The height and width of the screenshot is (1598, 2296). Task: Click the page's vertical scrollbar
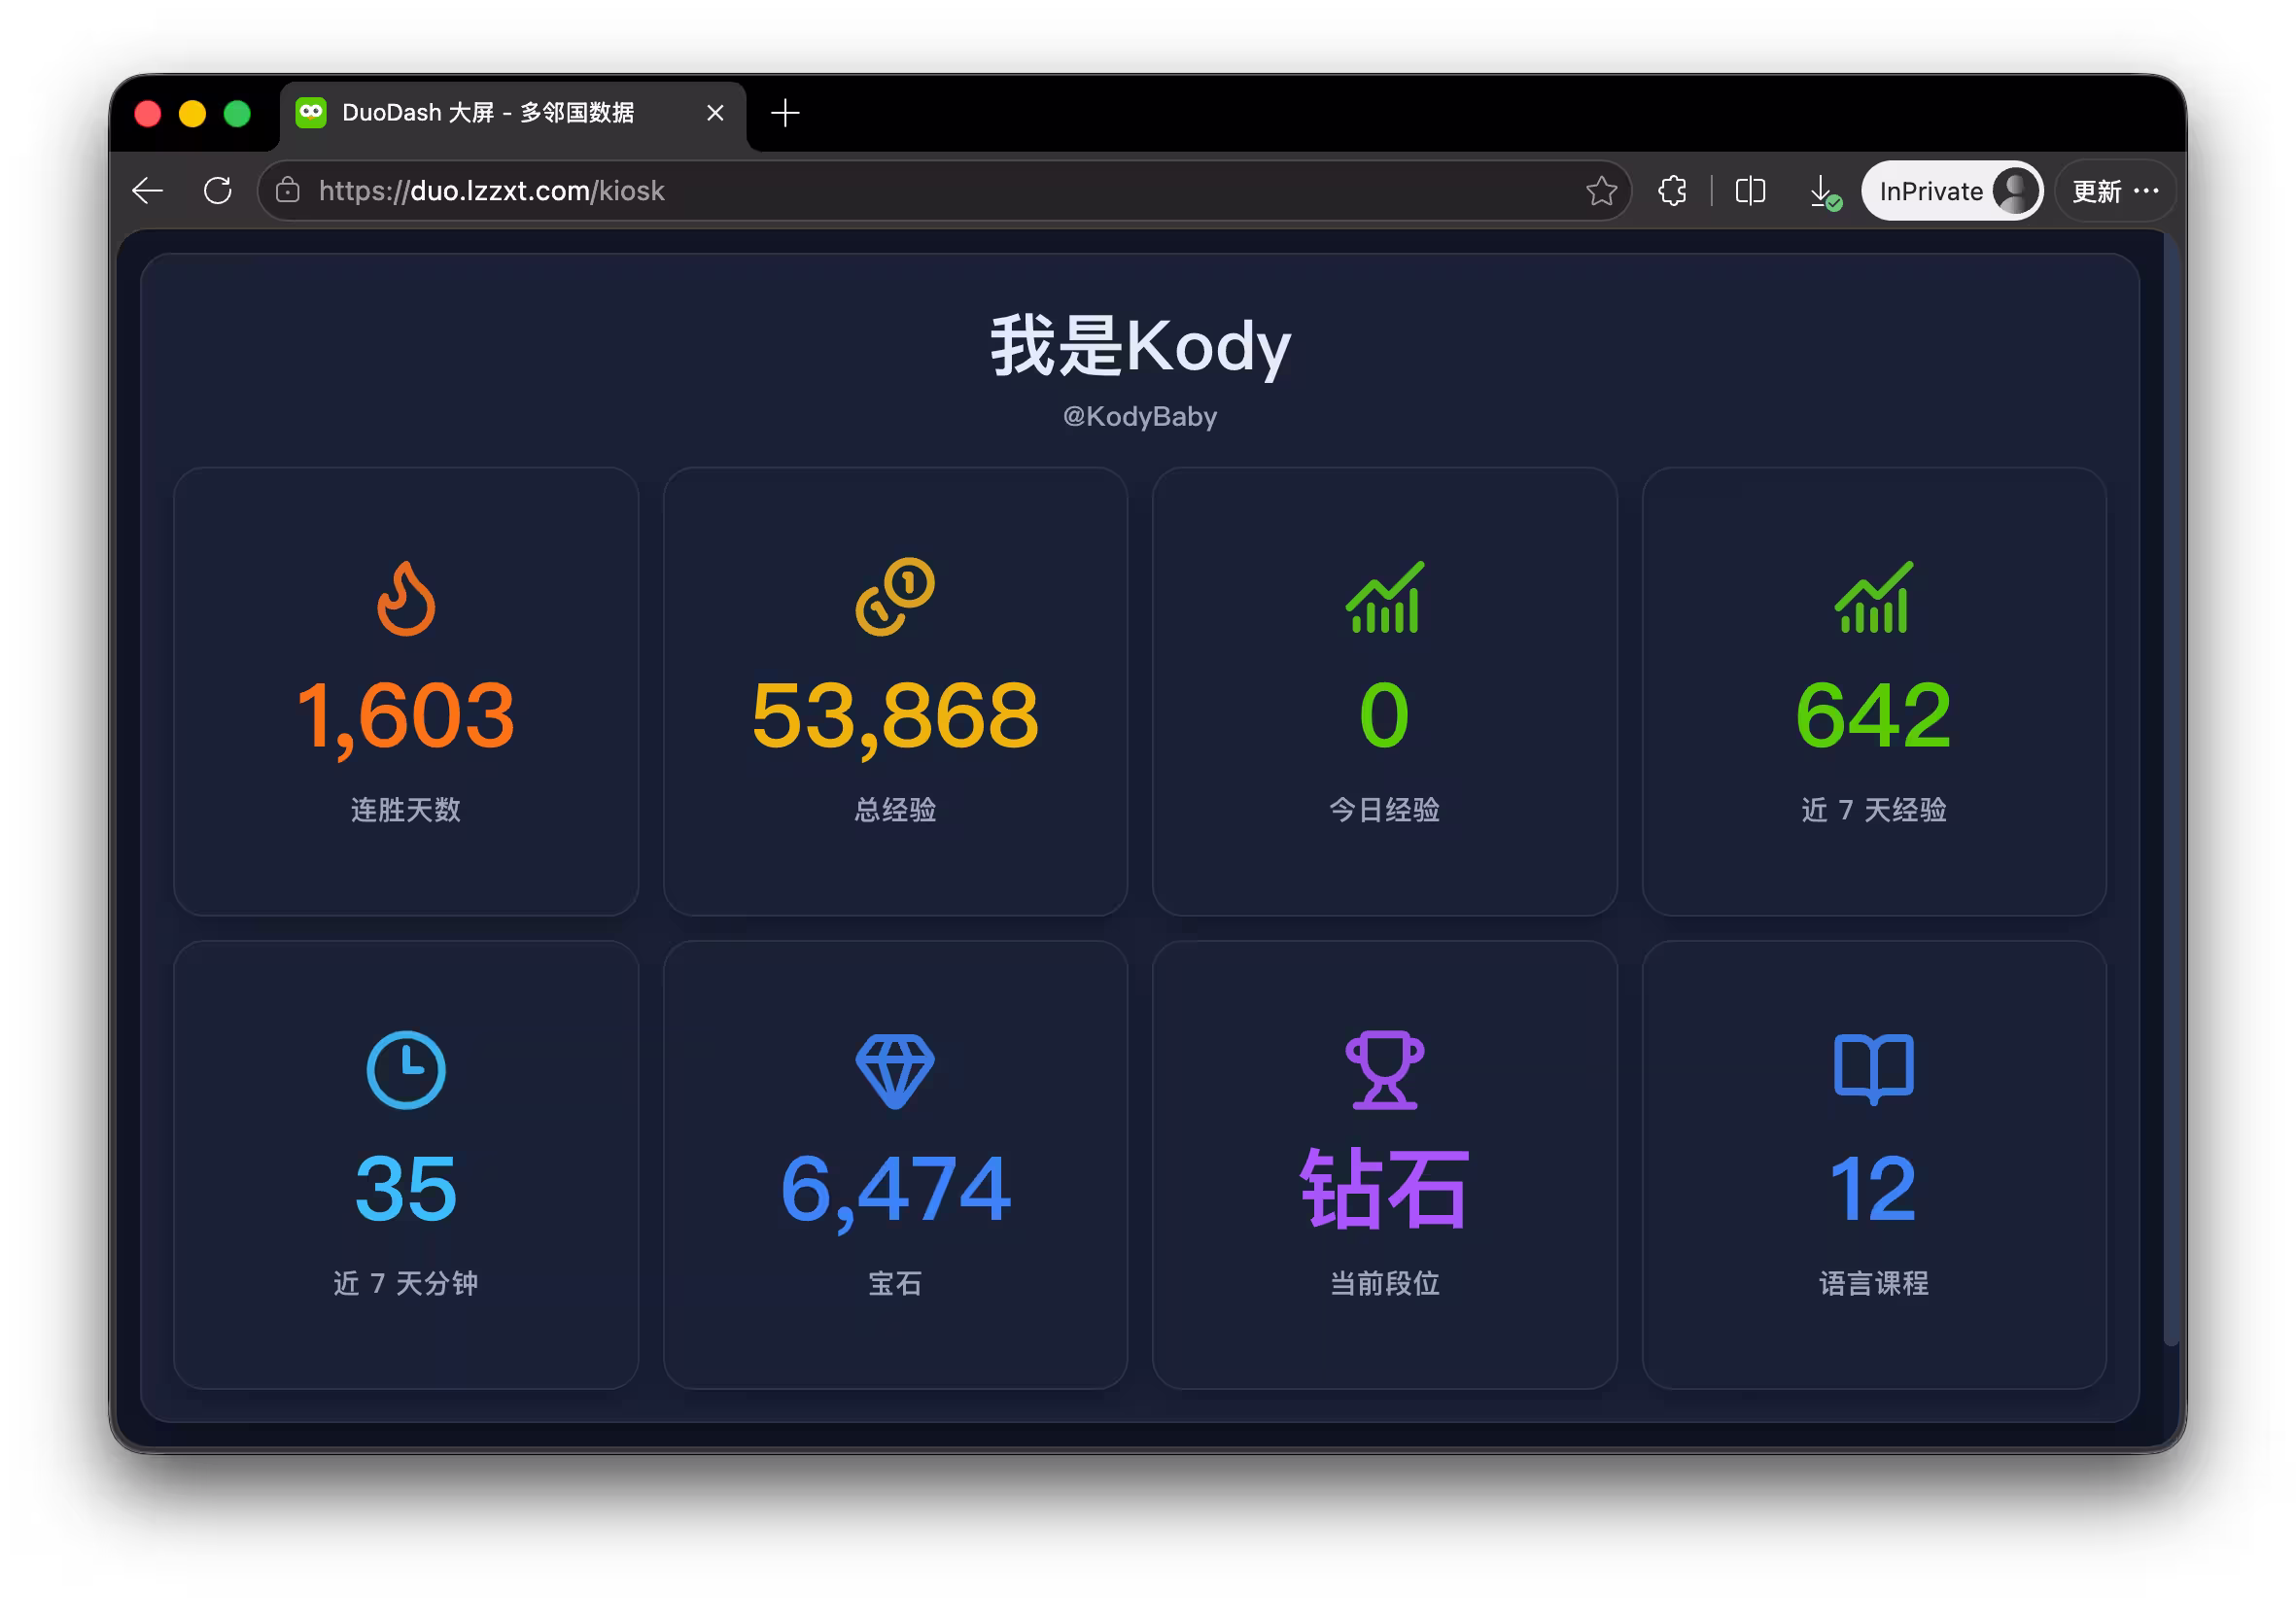click(2170, 790)
